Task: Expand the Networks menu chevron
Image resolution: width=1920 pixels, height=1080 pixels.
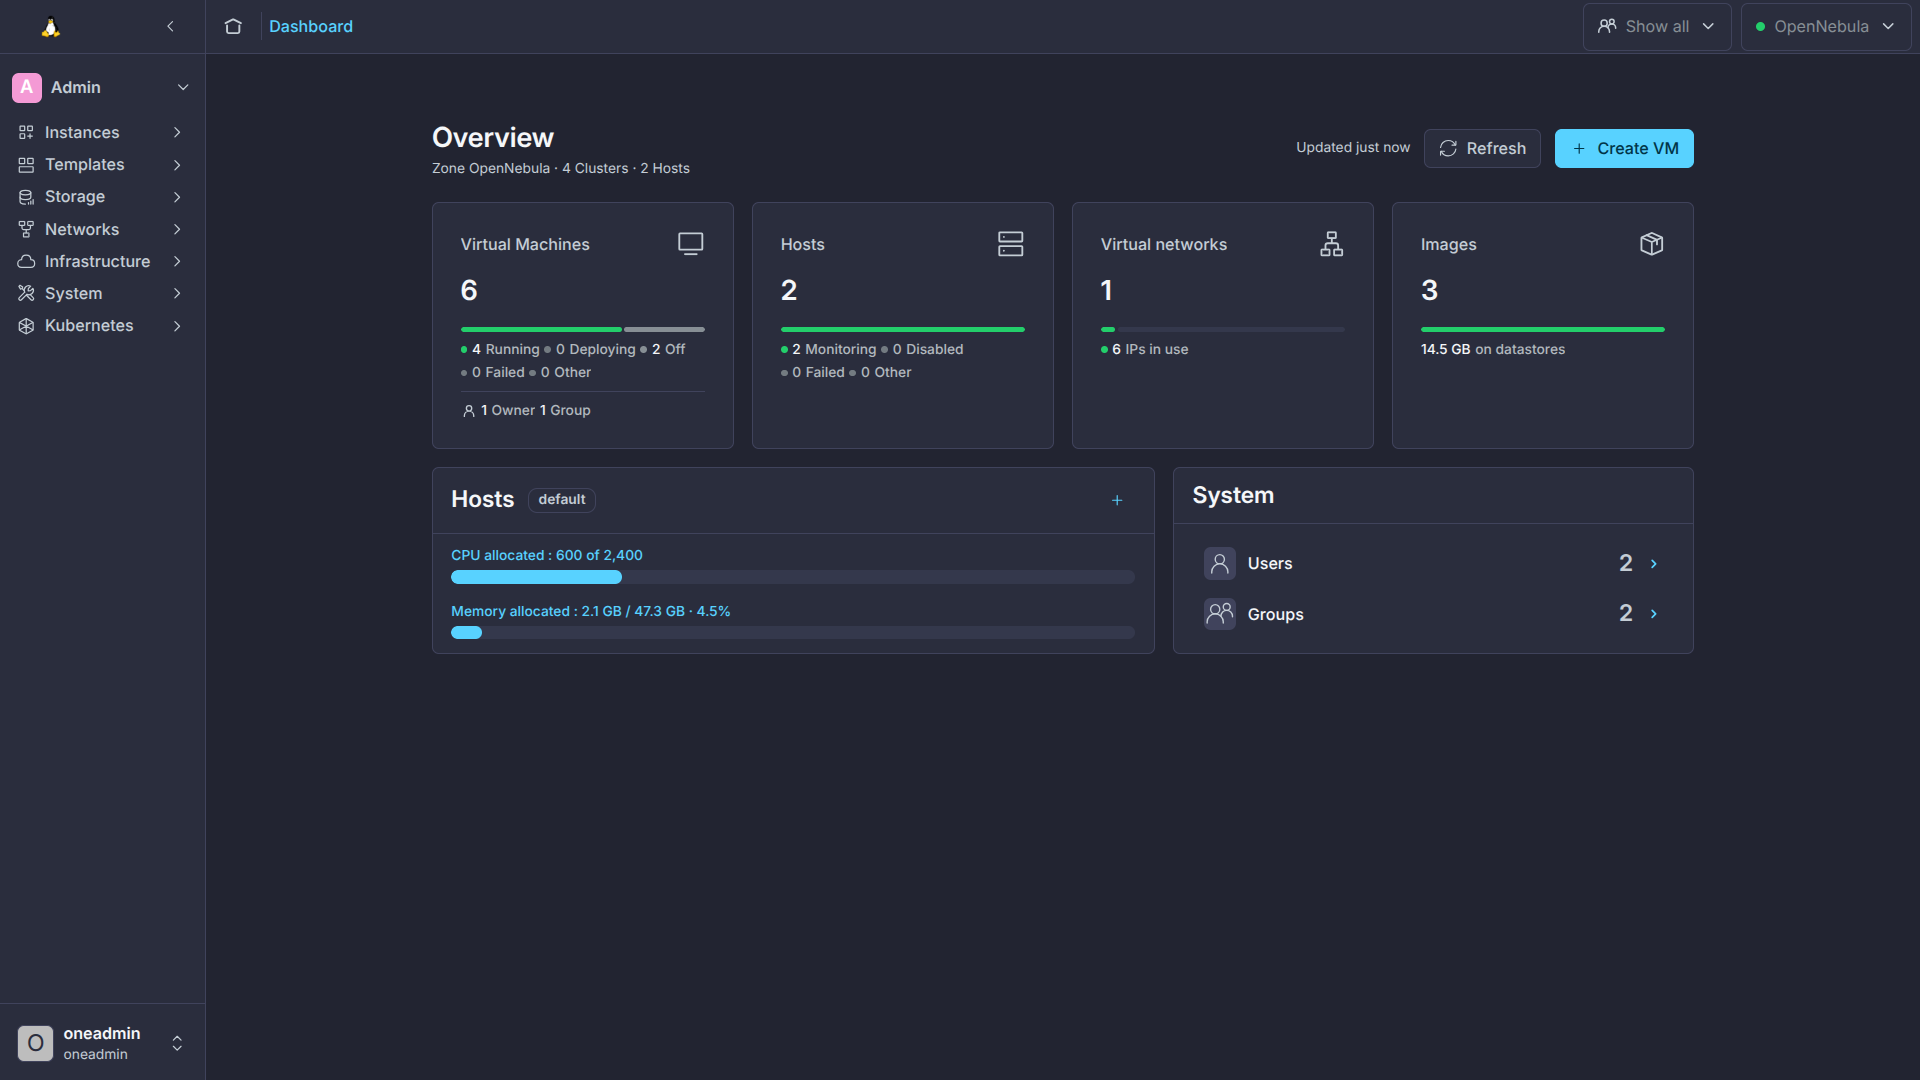Action: coord(177,230)
